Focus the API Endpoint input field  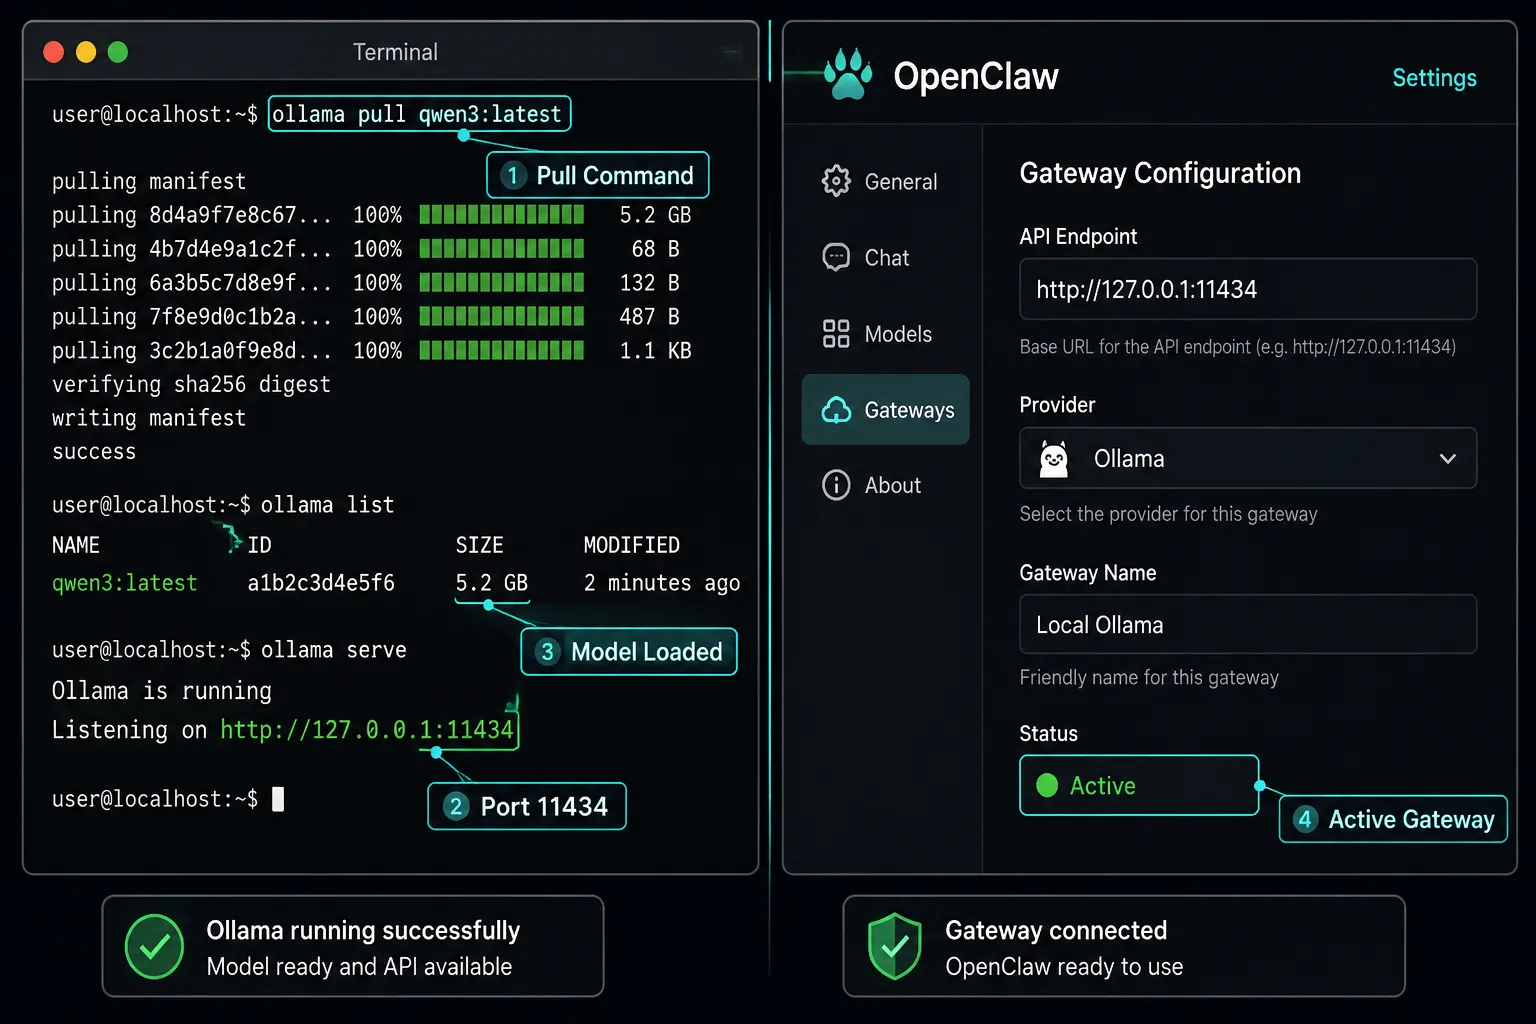(1248, 289)
